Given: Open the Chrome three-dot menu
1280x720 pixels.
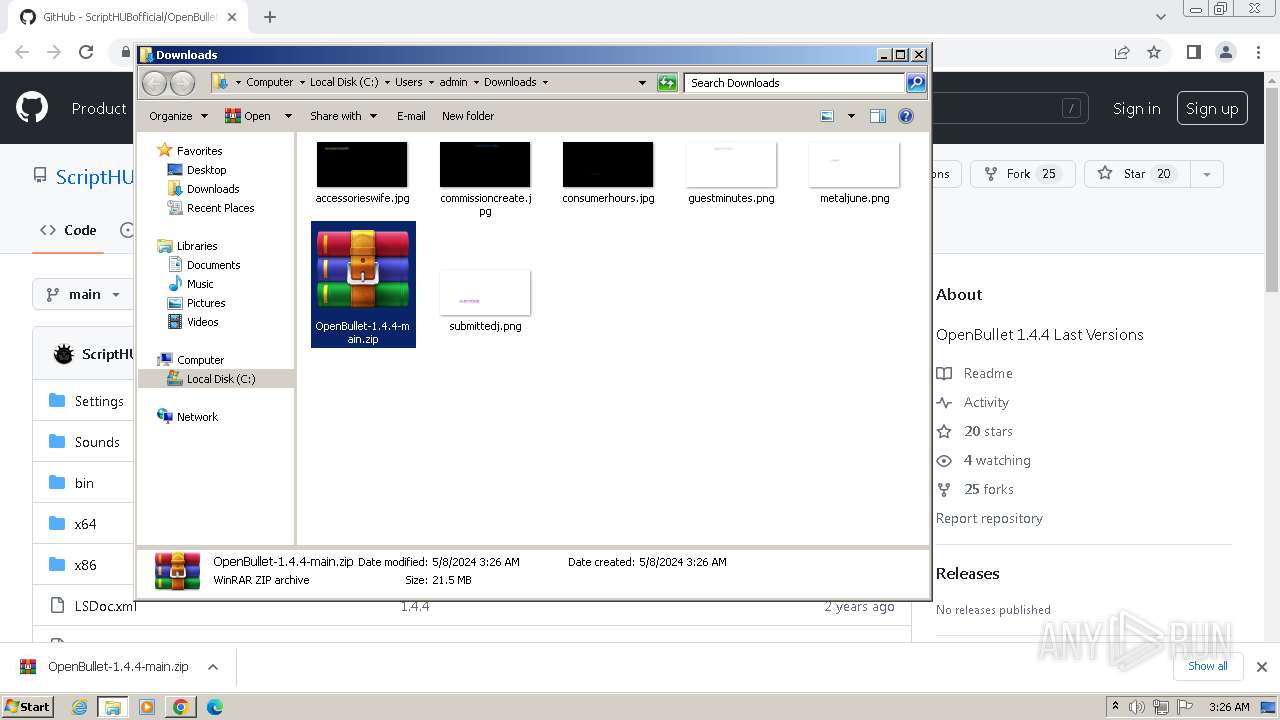Looking at the screenshot, I should 1258,52.
